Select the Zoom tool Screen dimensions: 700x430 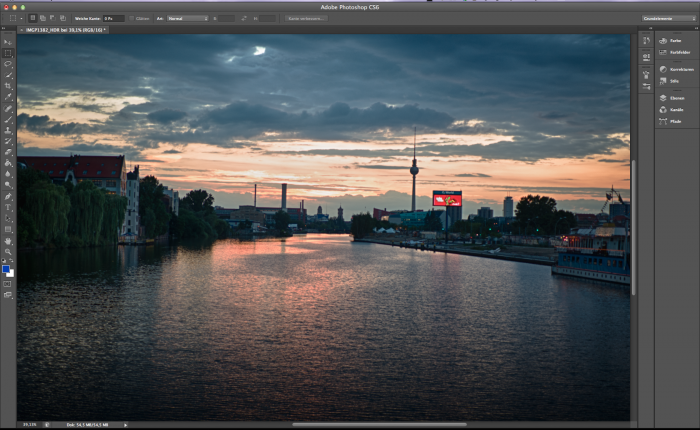(8, 252)
